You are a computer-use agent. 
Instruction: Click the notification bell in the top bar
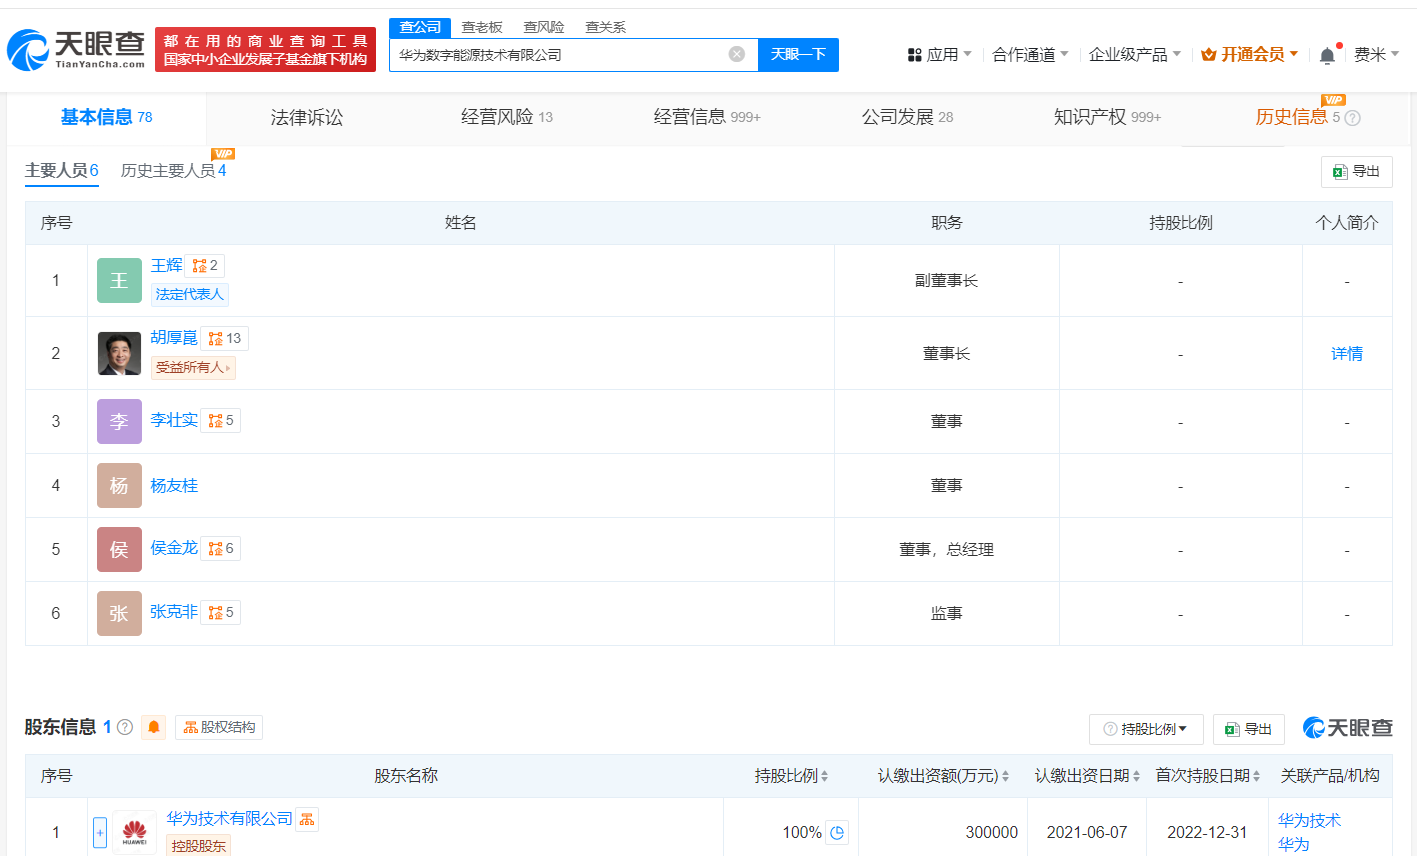pyautogui.click(x=1327, y=55)
